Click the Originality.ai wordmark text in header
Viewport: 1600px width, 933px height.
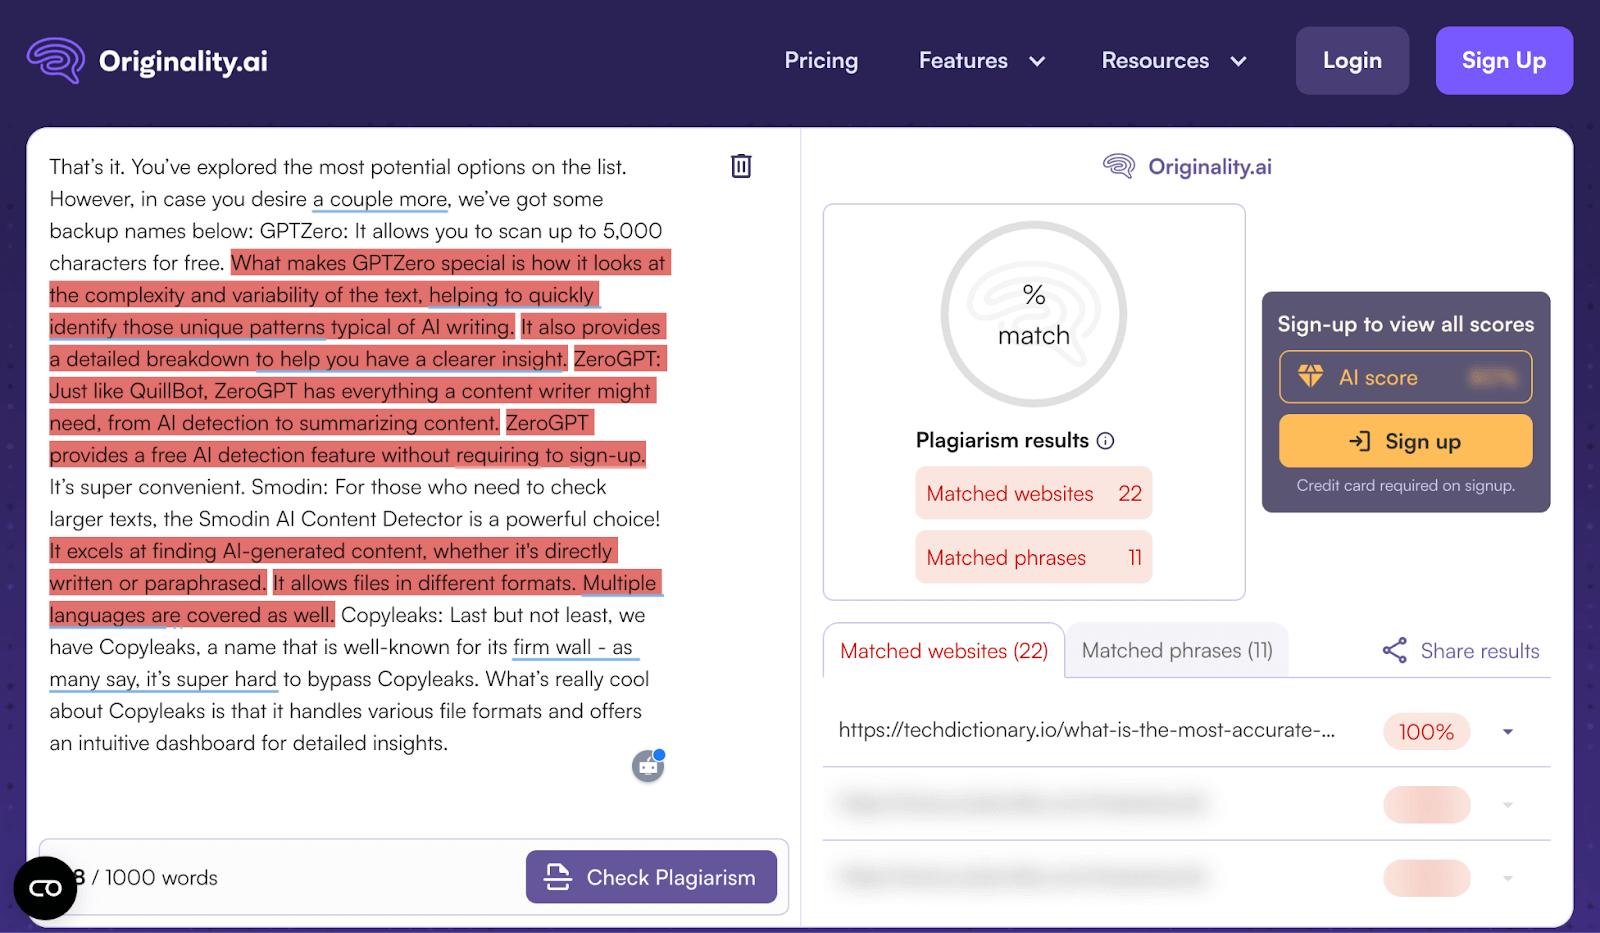[x=183, y=61]
